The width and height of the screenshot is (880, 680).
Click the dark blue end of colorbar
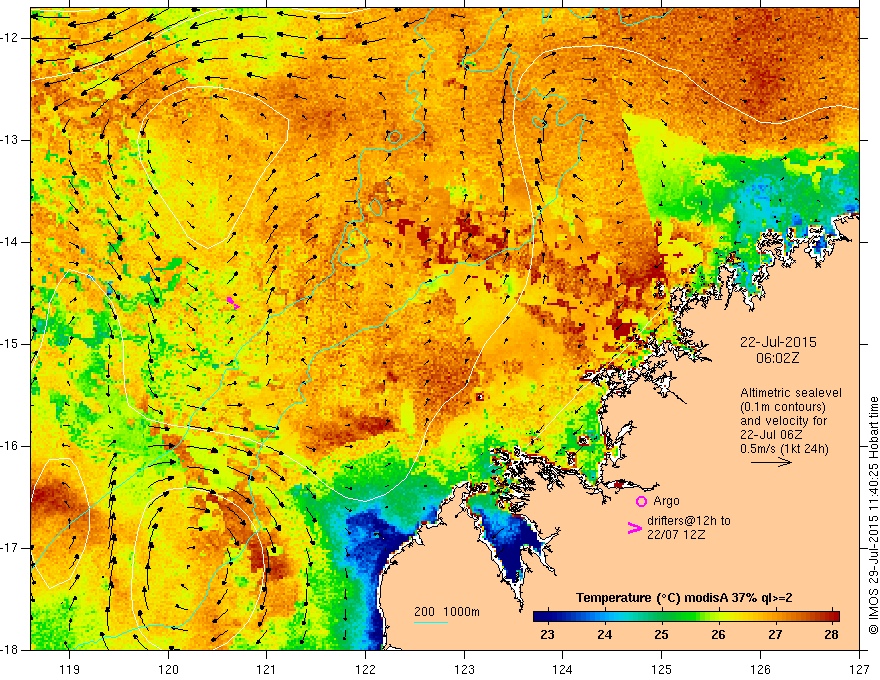[539, 617]
